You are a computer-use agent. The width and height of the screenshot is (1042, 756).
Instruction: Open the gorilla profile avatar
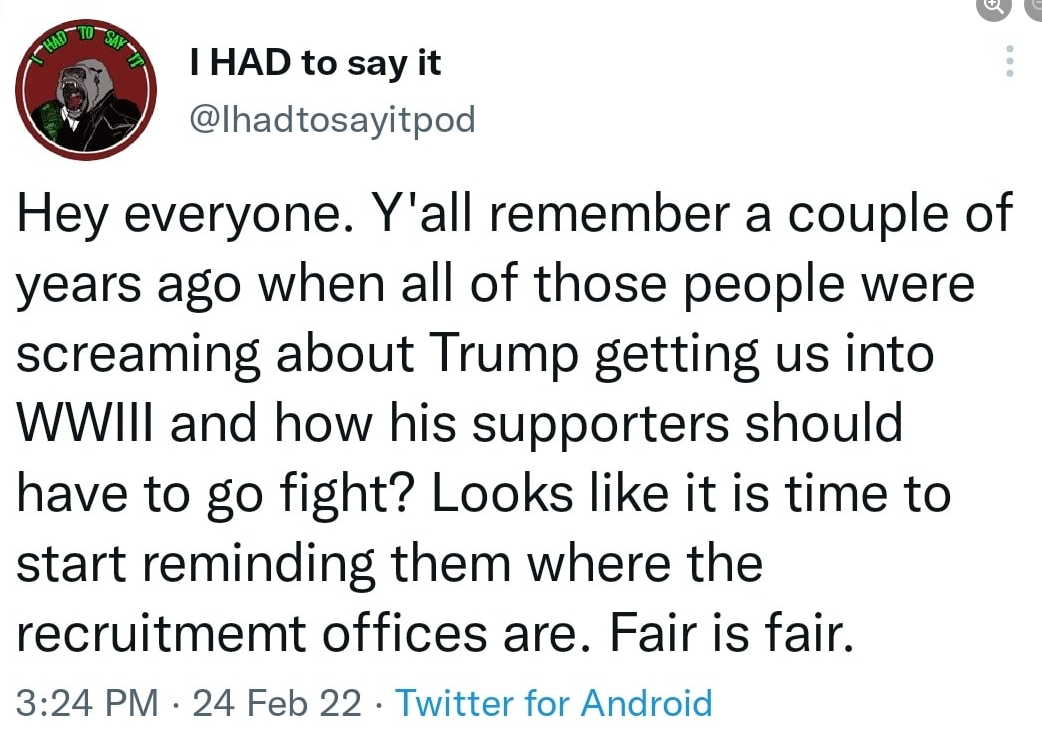coord(86,90)
